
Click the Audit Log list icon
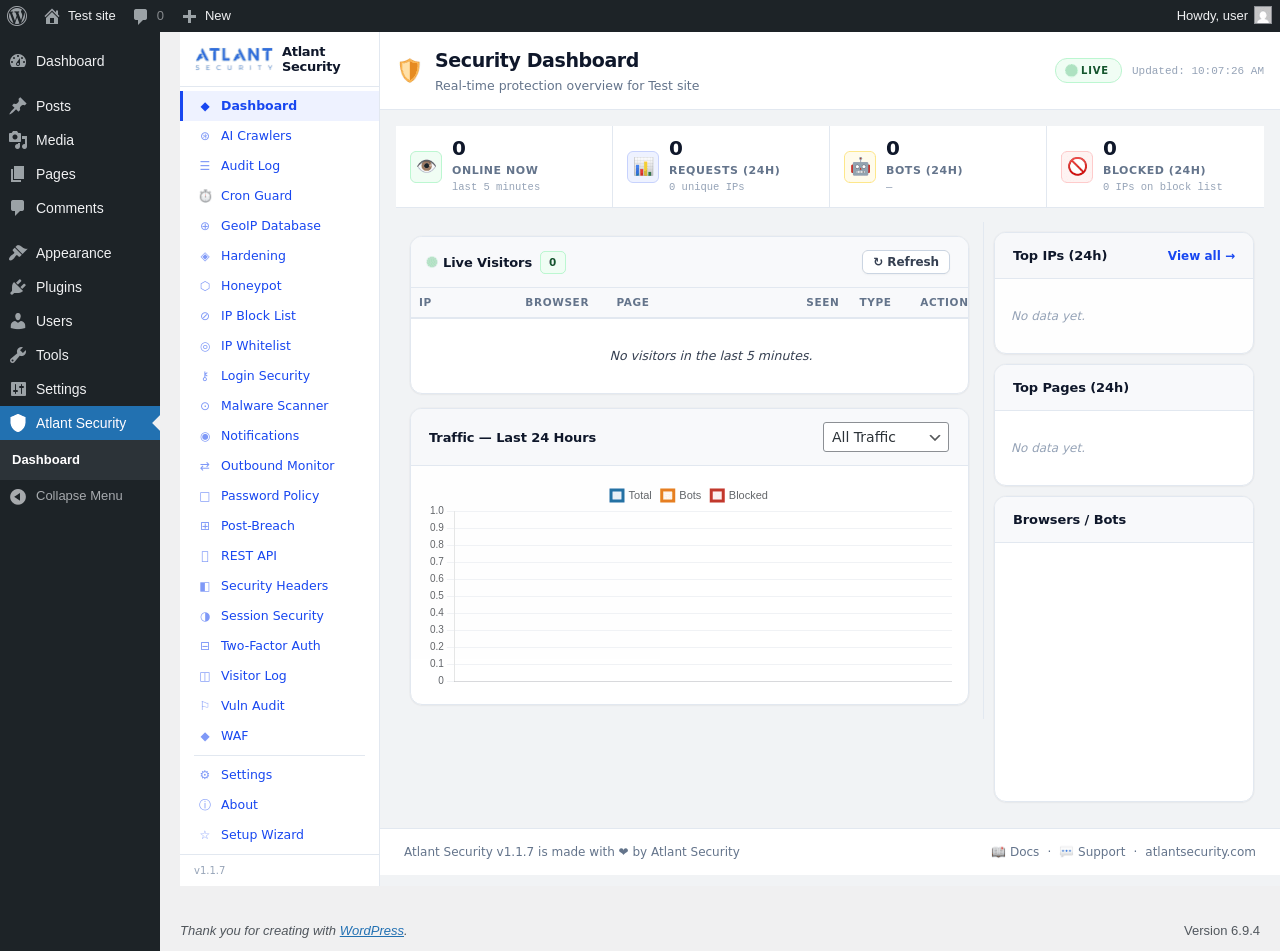tap(205, 166)
